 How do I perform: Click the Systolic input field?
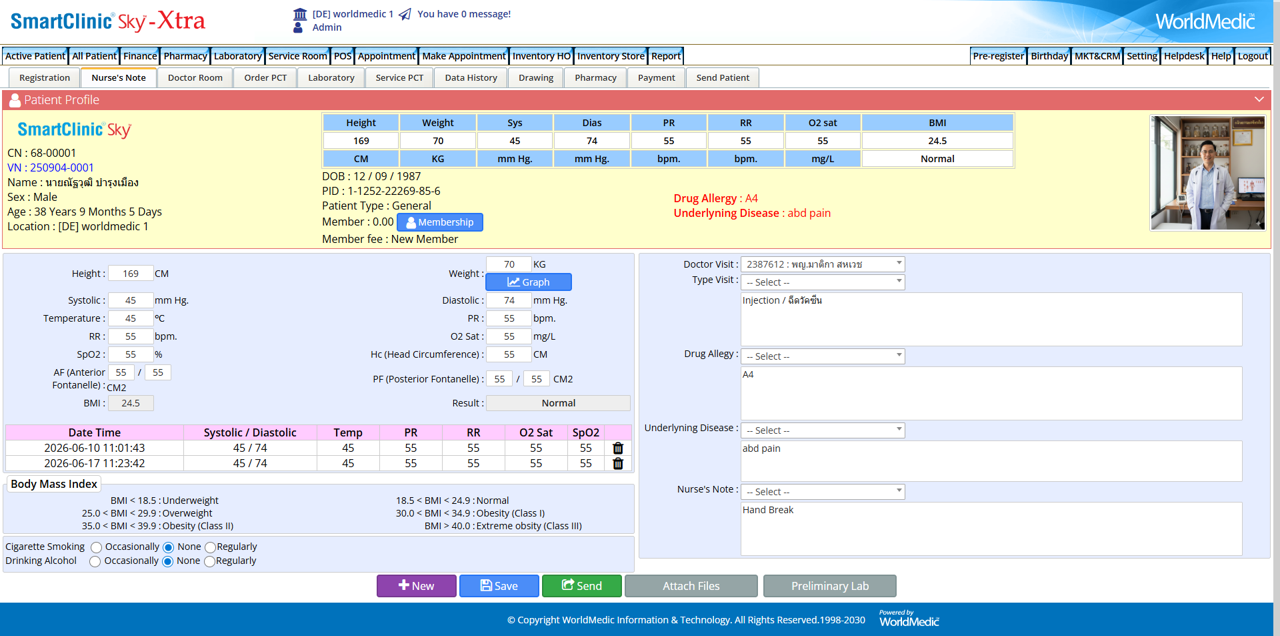(x=130, y=300)
